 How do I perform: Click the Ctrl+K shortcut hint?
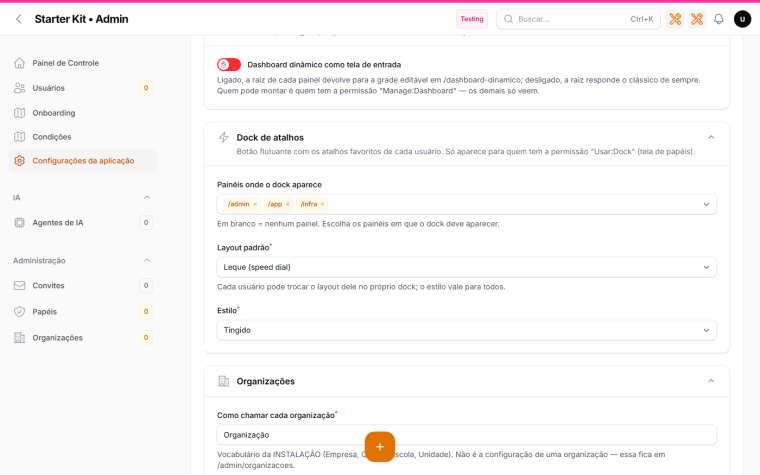(642, 19)
